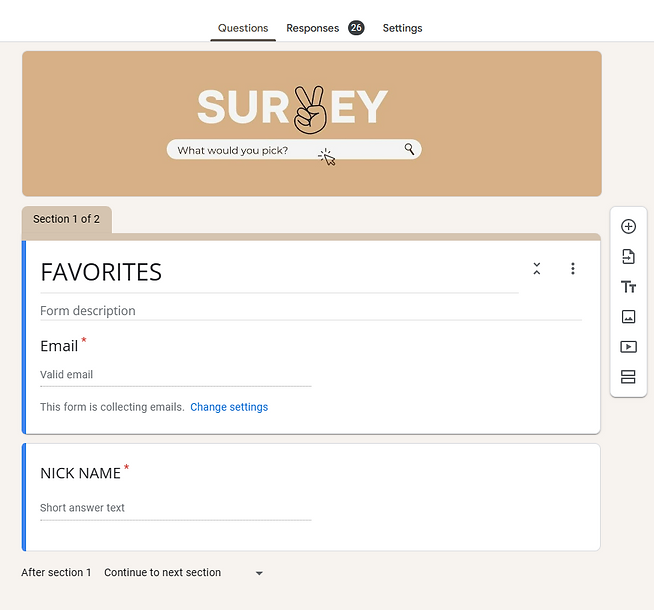Open the Responses tab
Viewport: 654px width, 610px height.
click(312, 28)
